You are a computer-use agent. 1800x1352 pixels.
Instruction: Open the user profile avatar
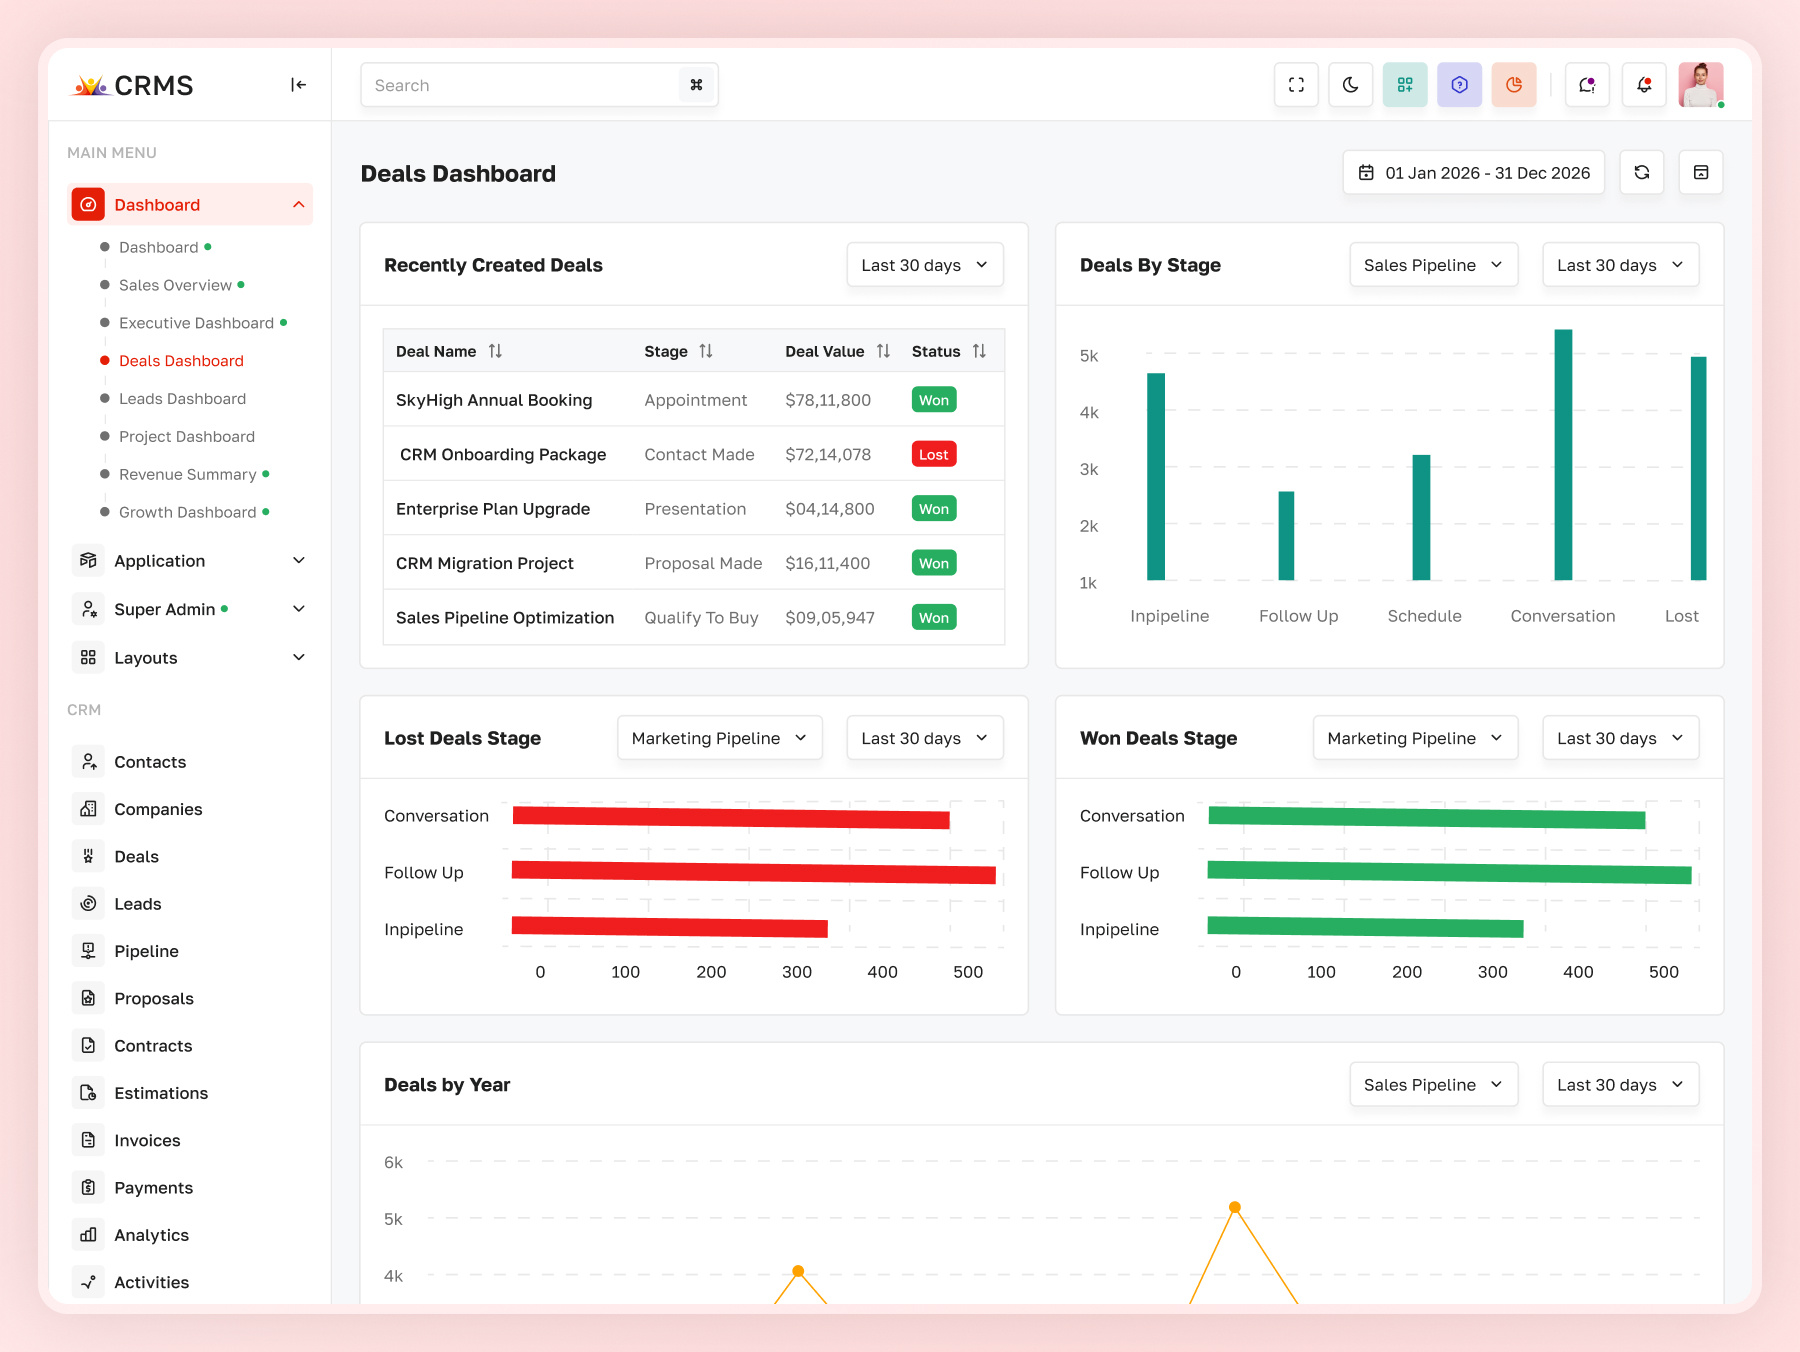[1700, 85]
